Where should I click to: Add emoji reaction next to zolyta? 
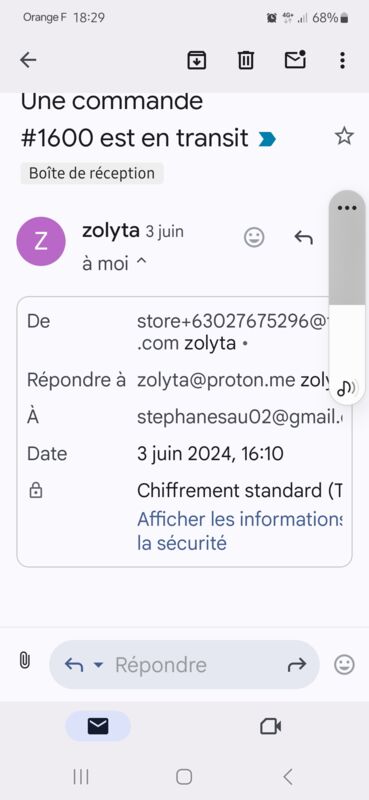tap(254, 237)
